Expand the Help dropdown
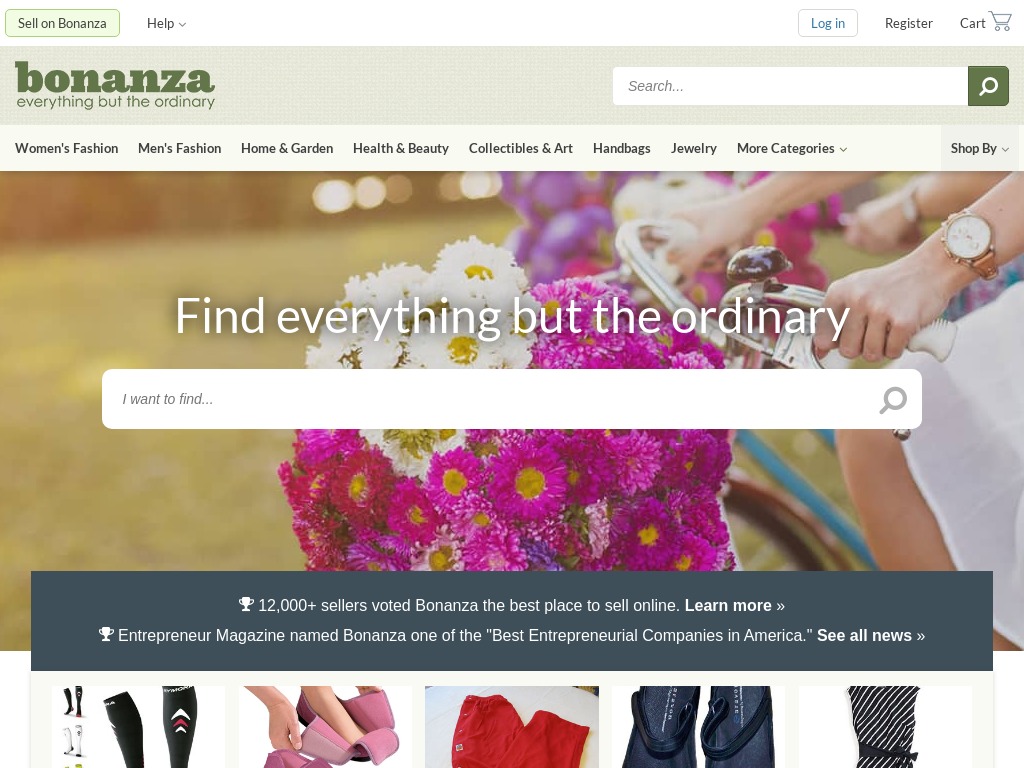This screenshot has height=768, width=1024. [167, 24]
